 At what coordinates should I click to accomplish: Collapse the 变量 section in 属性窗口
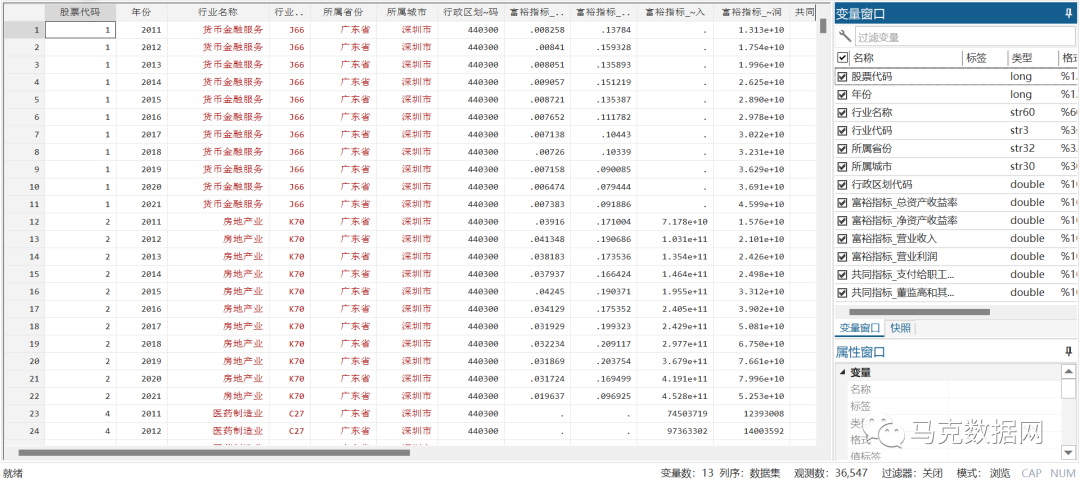tap(842, 373)
